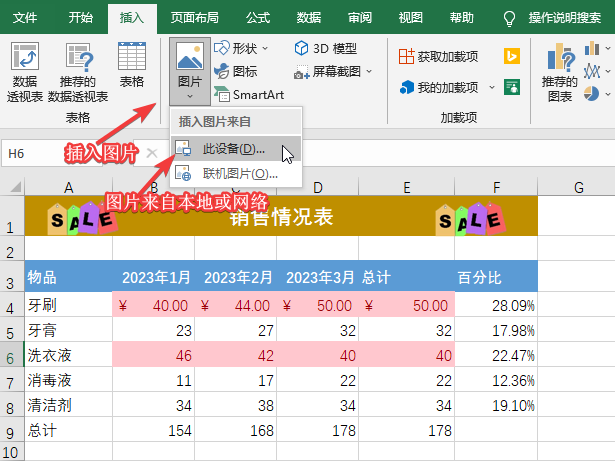Open the Data (数据) tab
Screen dimensions: 615x461
[309, 18]
